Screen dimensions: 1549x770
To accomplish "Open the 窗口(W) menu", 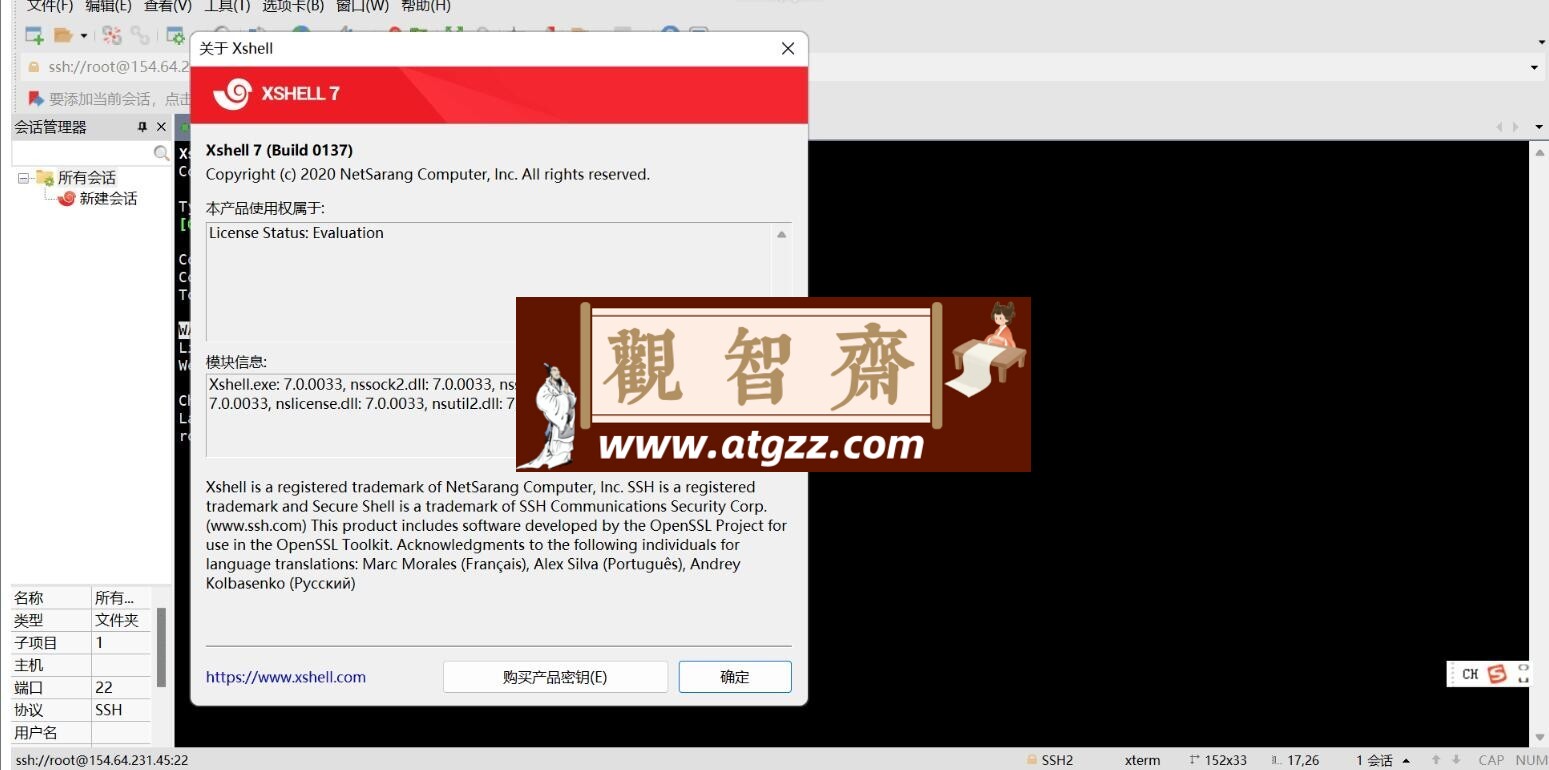I will pos(362,6).
